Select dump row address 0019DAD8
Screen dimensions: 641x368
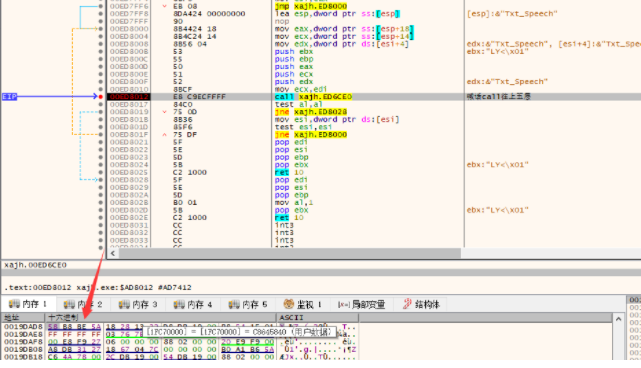23,327
